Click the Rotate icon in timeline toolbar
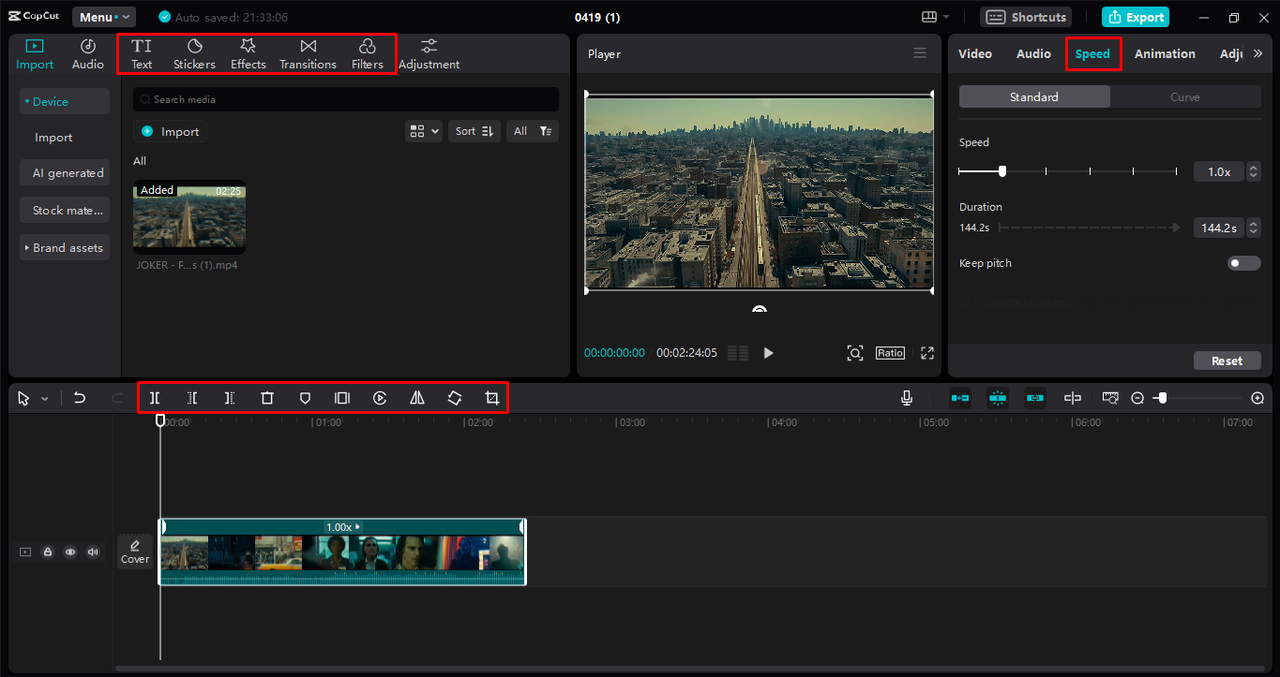This screenshot has width=1280, height=677. [x=454, y=398]
